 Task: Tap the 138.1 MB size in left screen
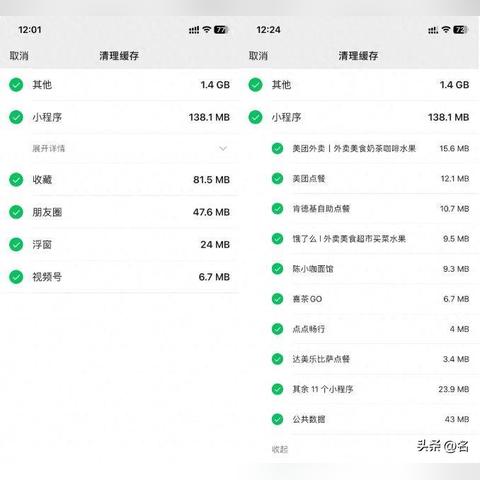209,117
